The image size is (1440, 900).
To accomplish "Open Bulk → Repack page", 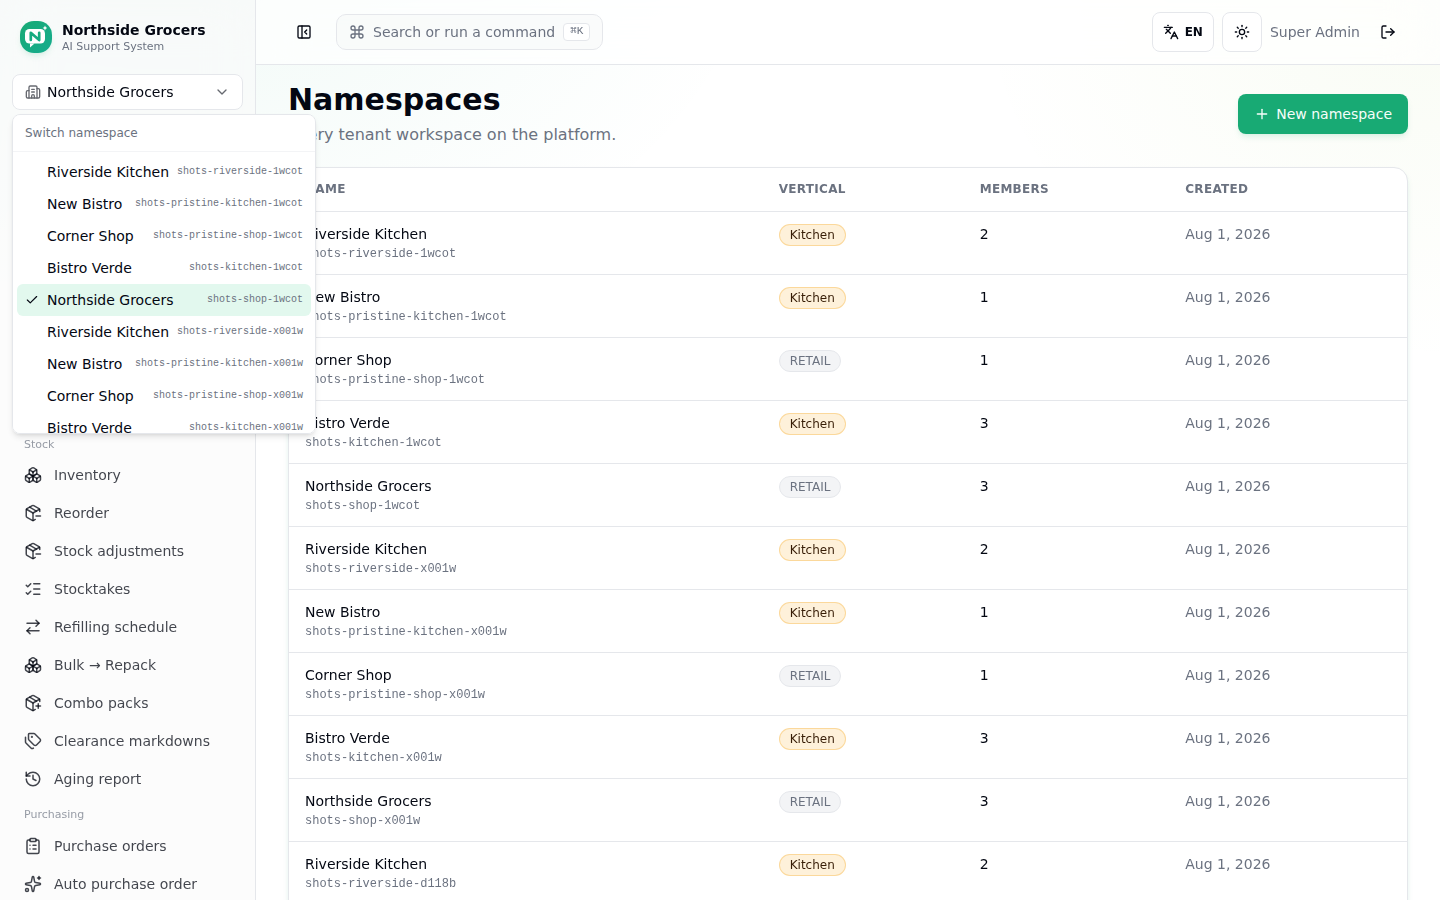I will (x=127, y=665).
